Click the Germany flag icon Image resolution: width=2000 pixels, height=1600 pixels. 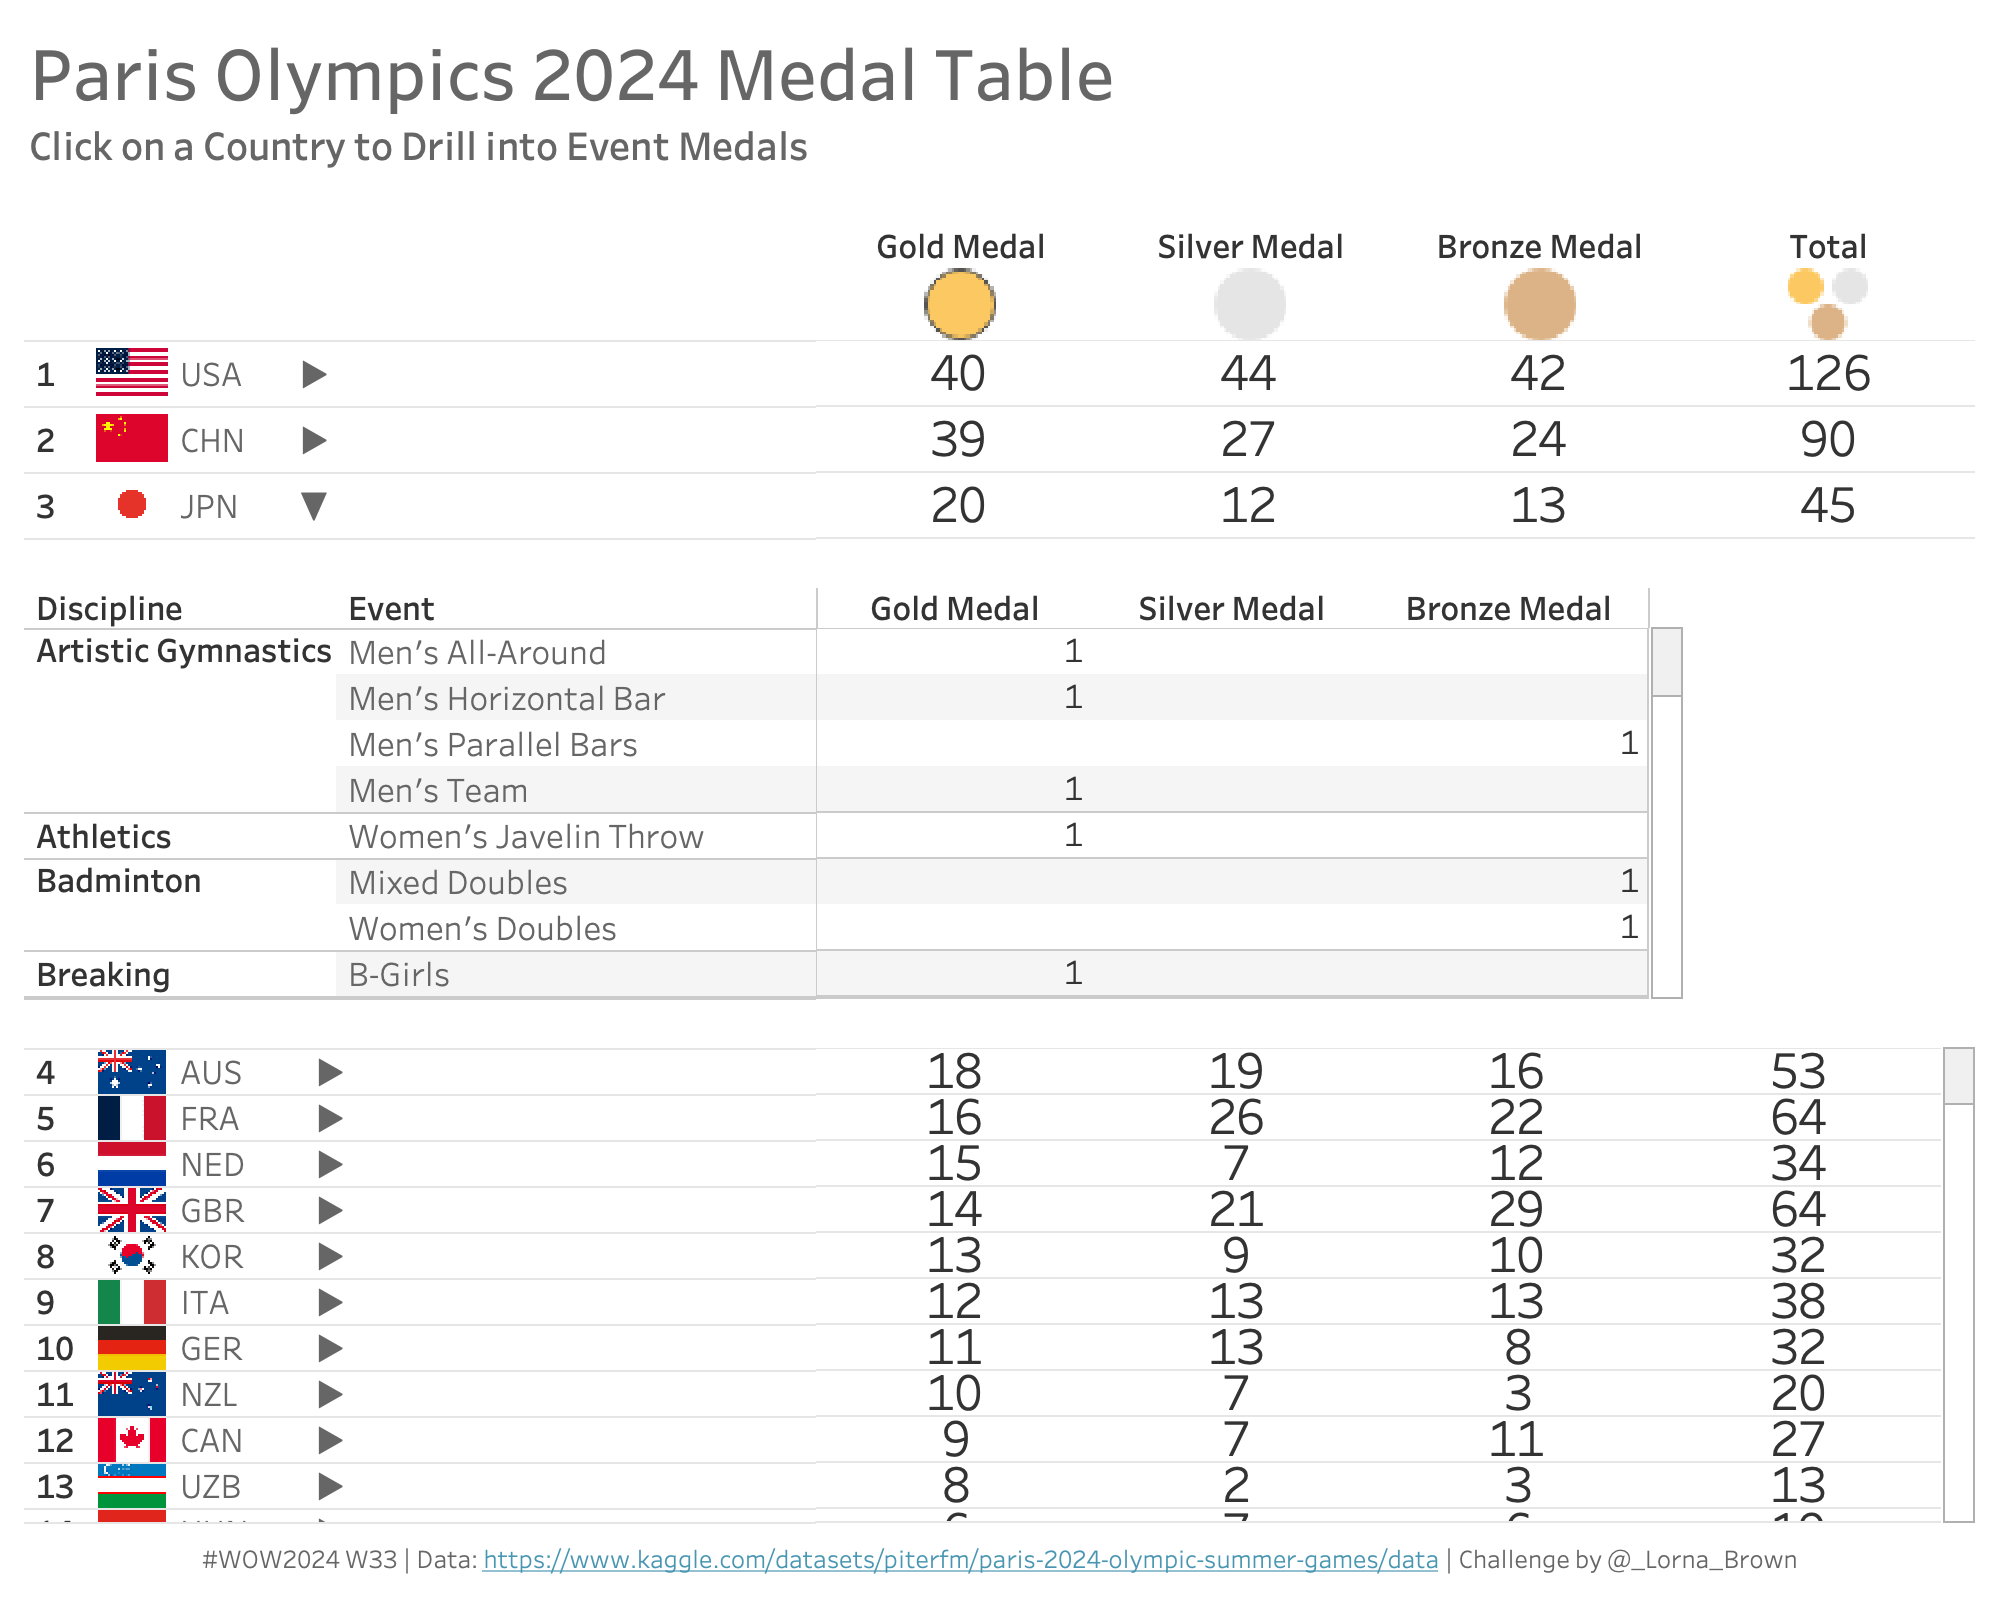coord(132,1348)
